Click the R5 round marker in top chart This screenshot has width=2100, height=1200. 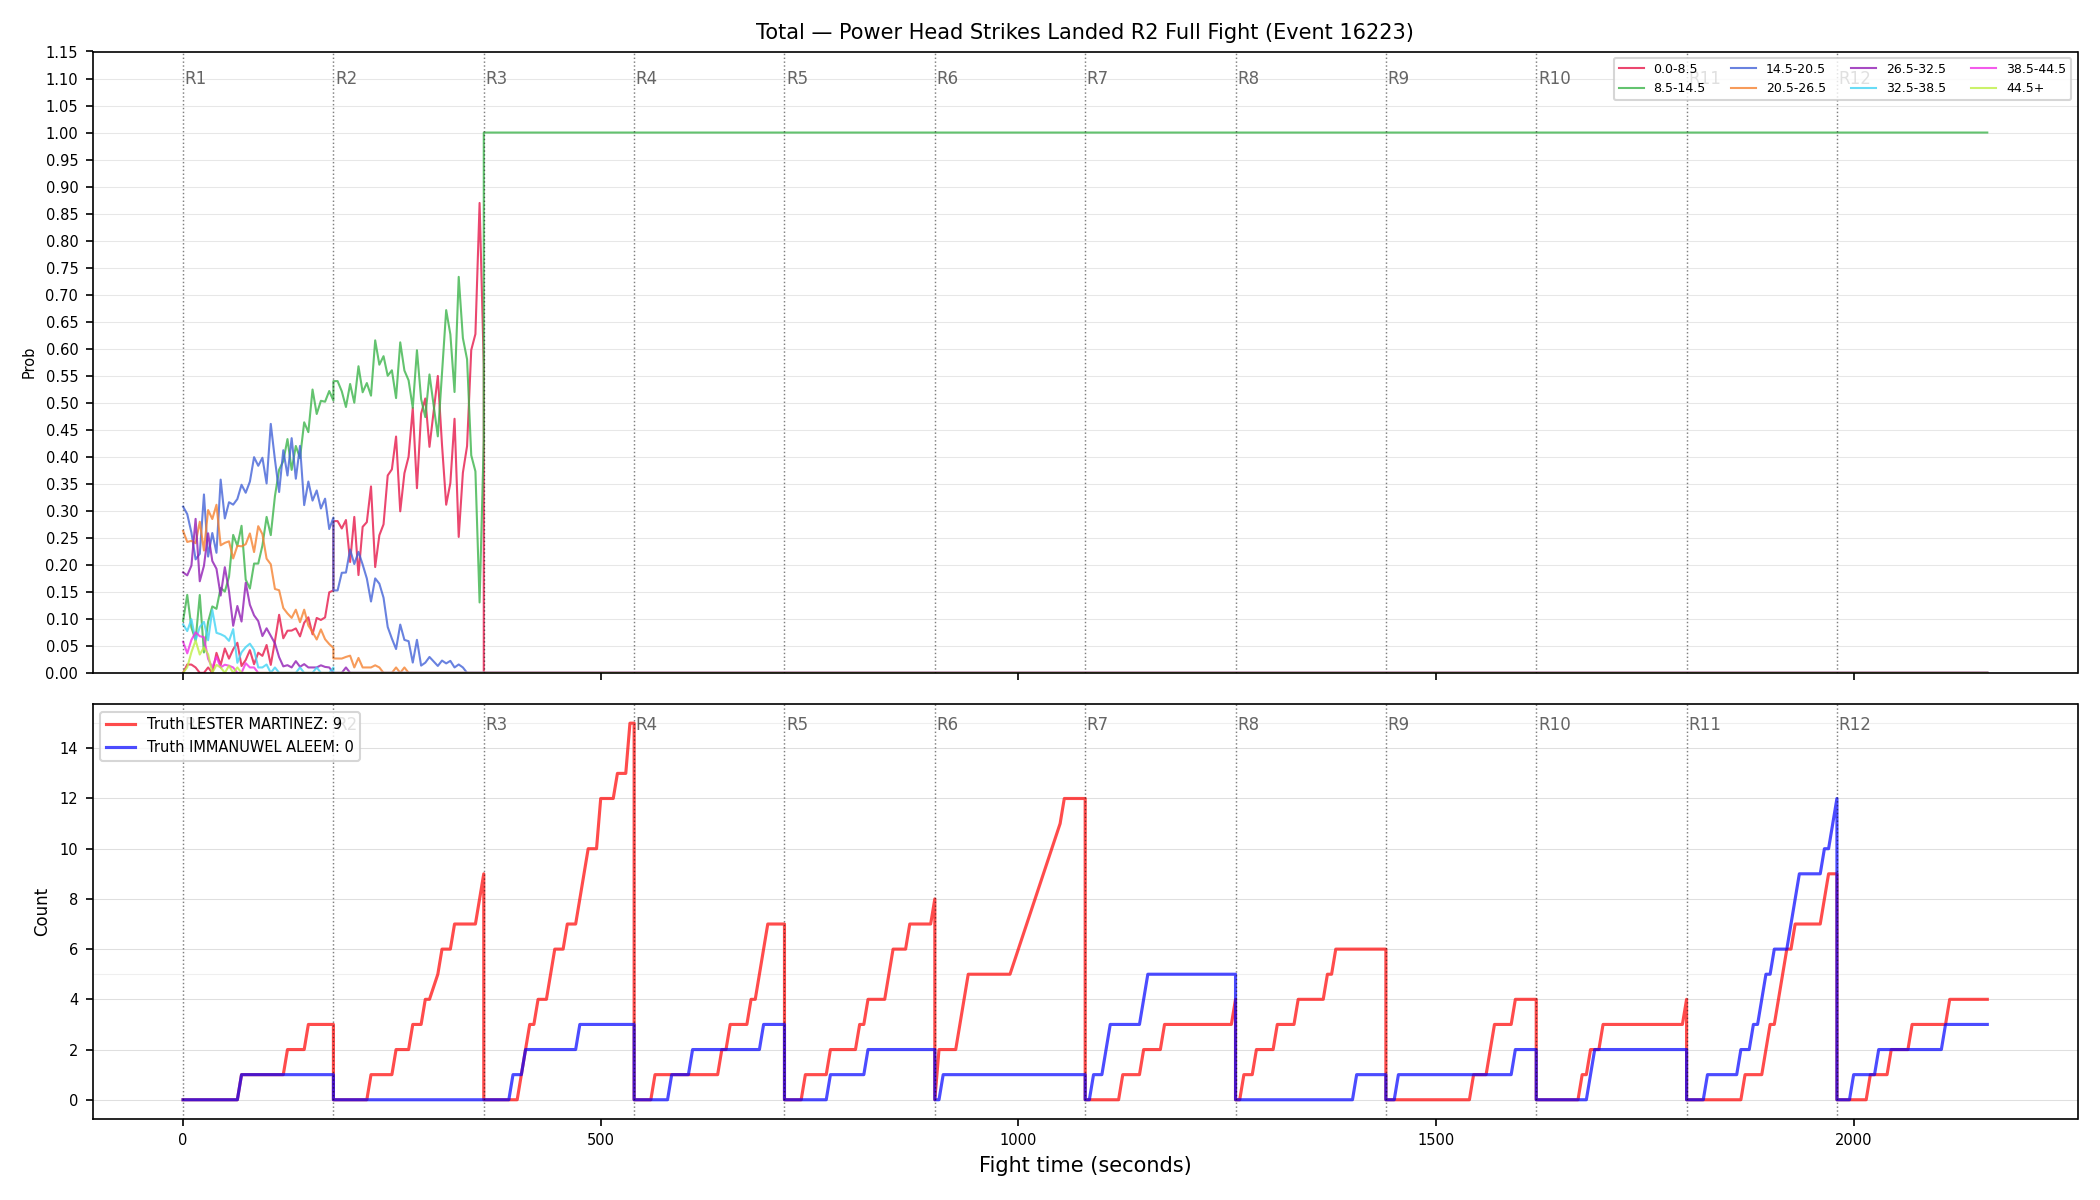(797, 78)
